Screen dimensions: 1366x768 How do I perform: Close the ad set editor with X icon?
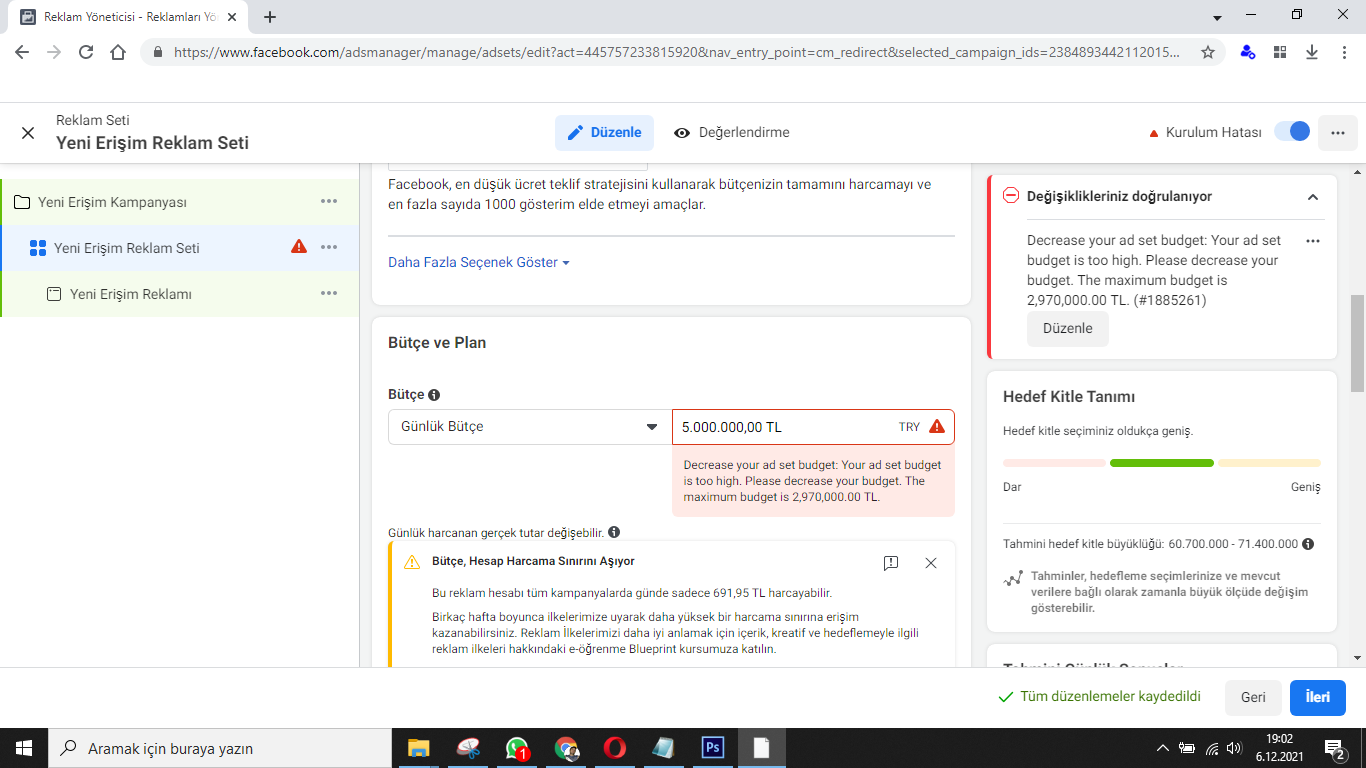(28, 133)
